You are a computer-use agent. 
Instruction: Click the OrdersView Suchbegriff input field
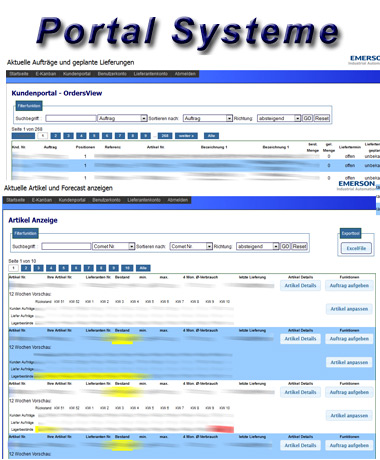(71, 118)
